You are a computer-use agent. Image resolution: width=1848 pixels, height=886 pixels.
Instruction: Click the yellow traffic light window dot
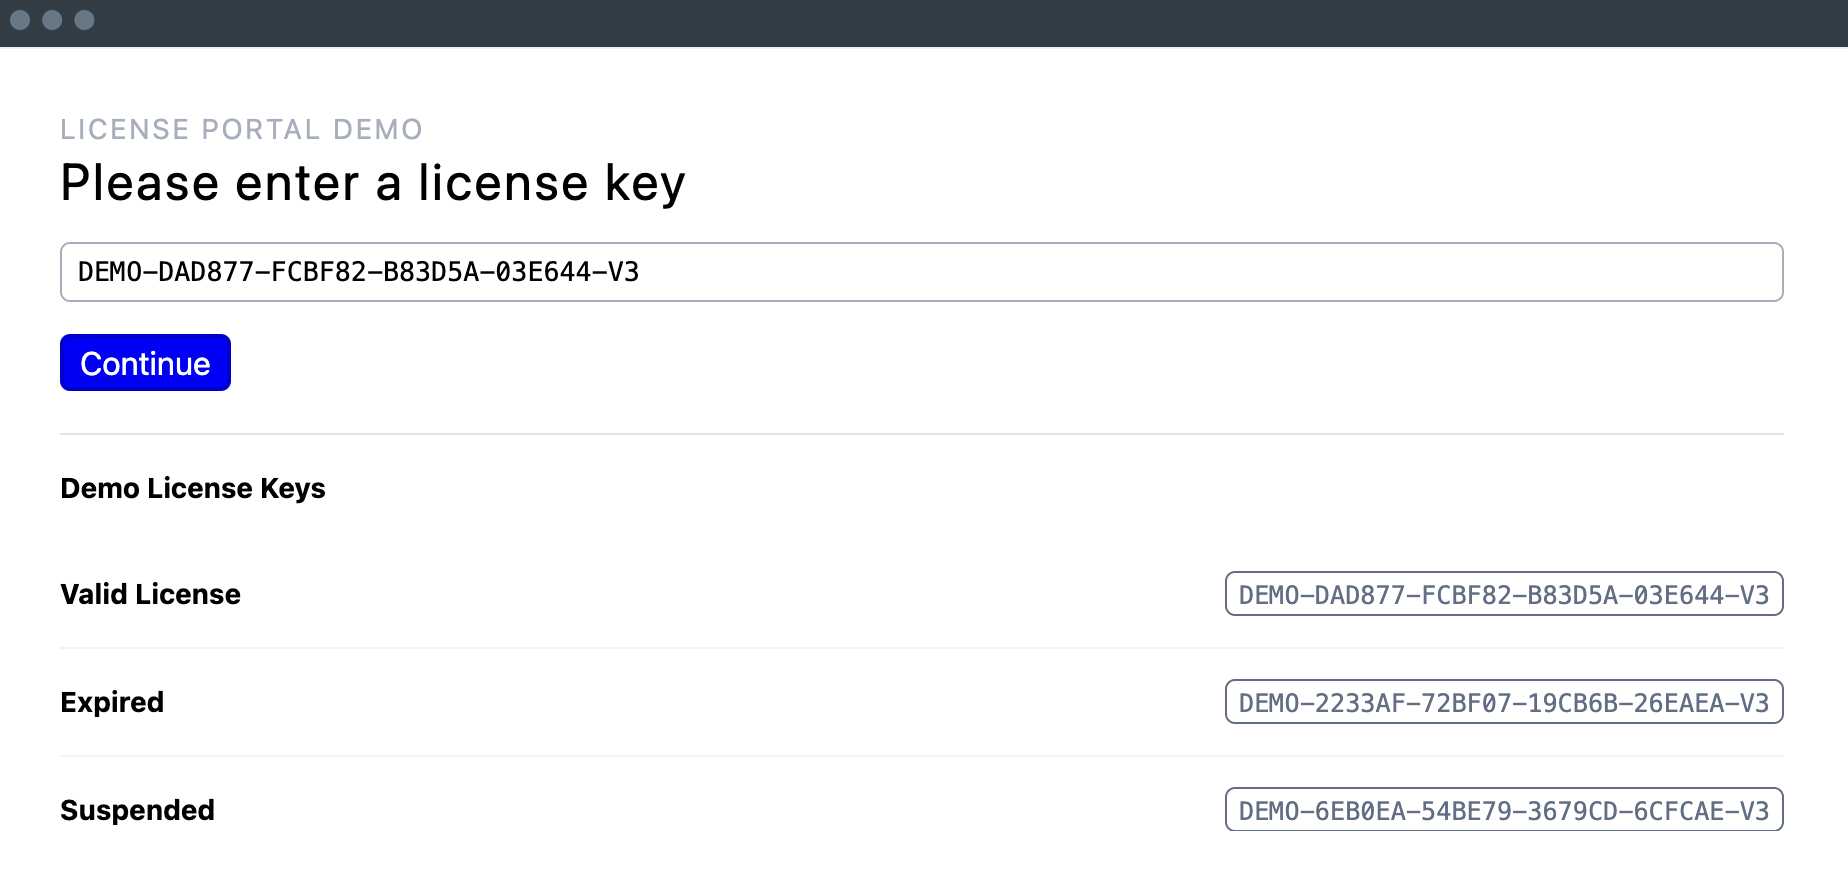[x=52, y=20]
